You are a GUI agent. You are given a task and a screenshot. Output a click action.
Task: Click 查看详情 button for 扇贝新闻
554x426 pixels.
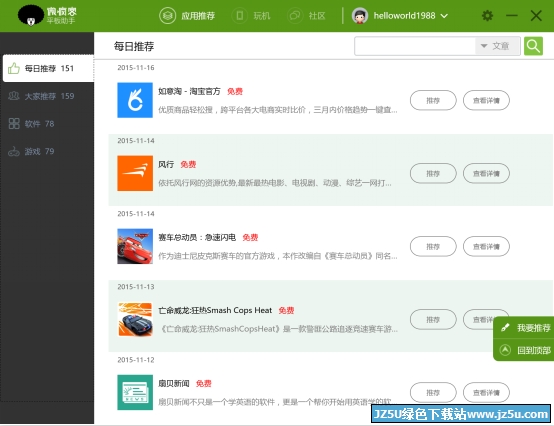pyautogui.click(x=486, y=392)
